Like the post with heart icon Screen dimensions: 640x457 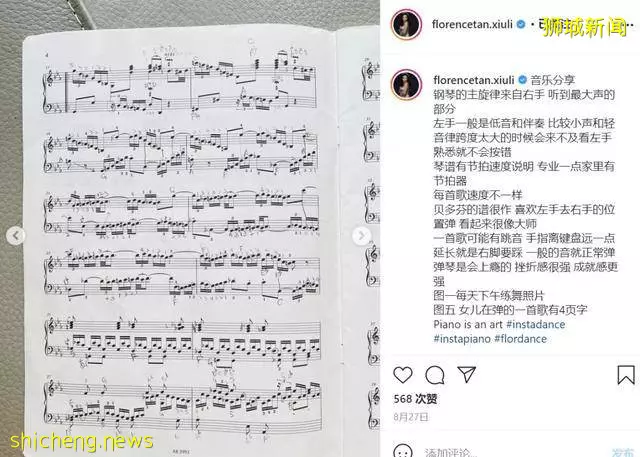[403, 375]
